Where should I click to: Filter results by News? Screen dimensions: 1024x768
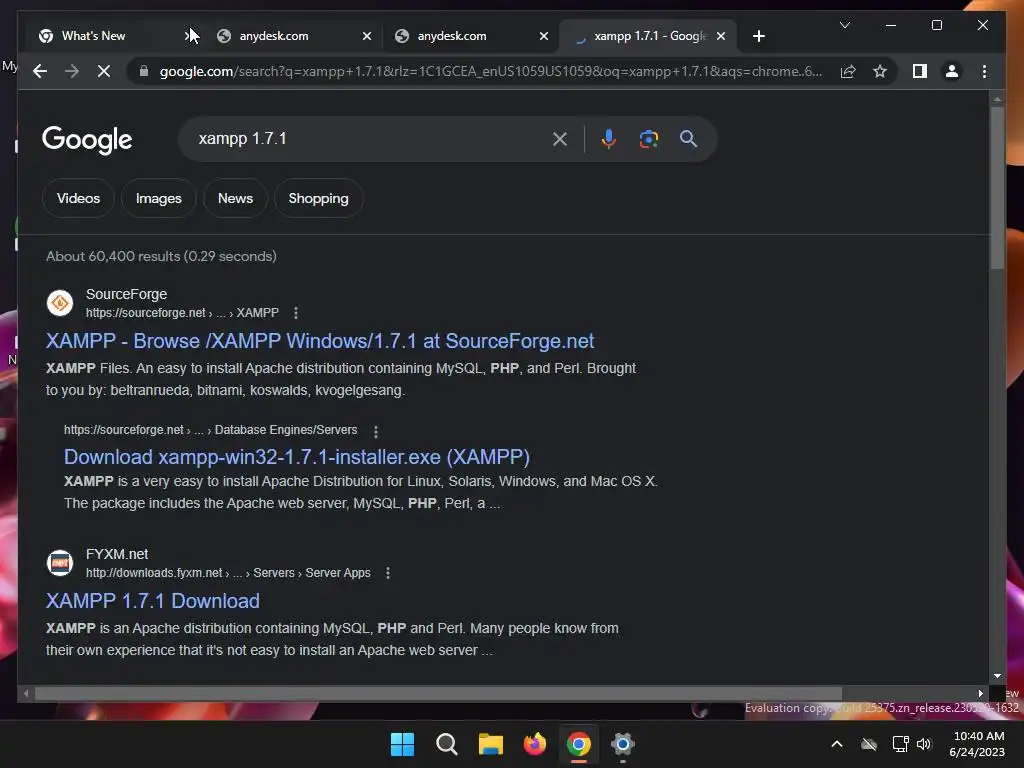pos(235,198)
